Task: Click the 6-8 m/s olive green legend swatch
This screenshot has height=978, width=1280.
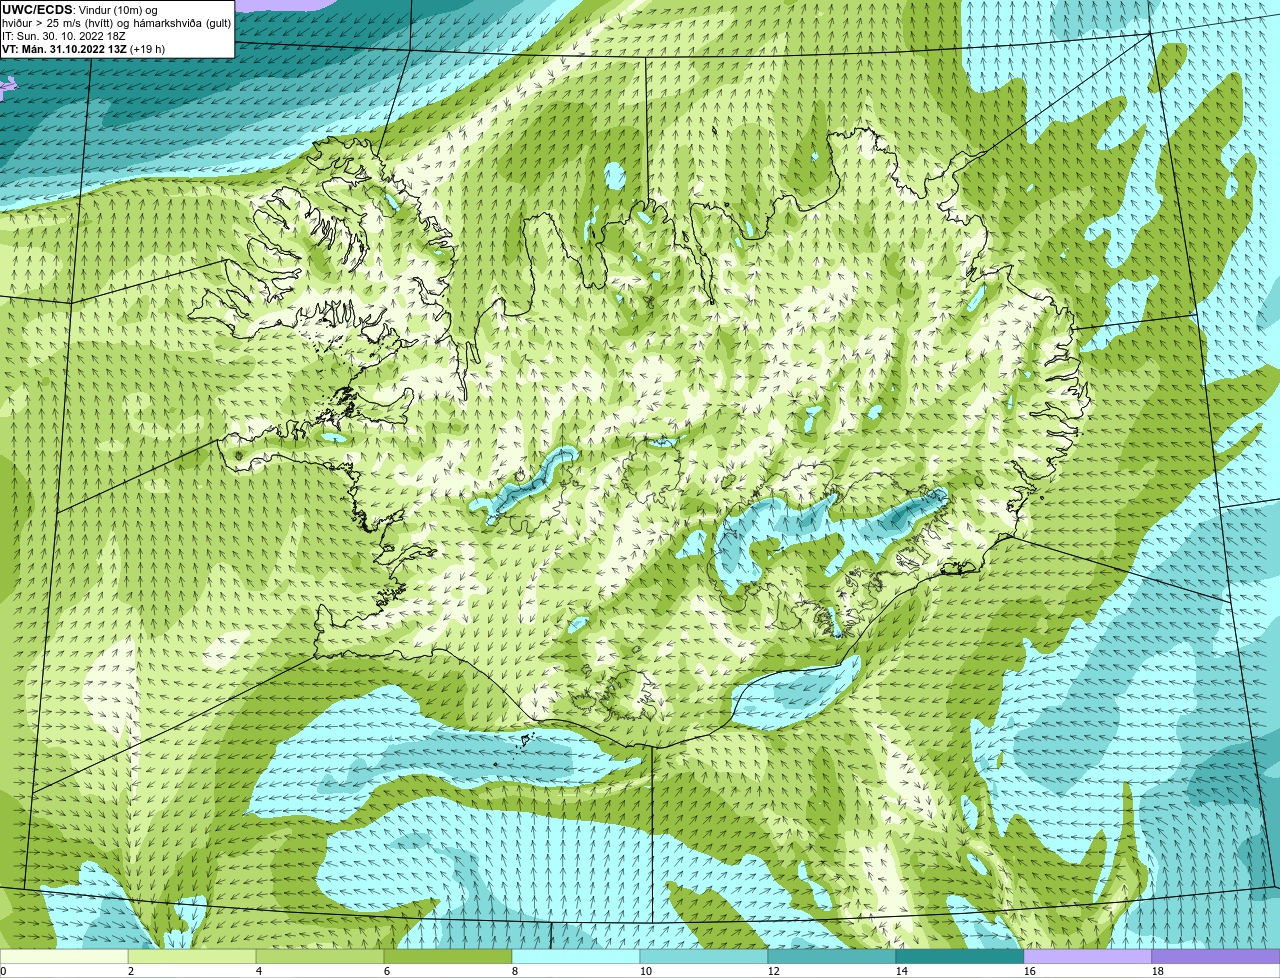Action: point(449,957)
